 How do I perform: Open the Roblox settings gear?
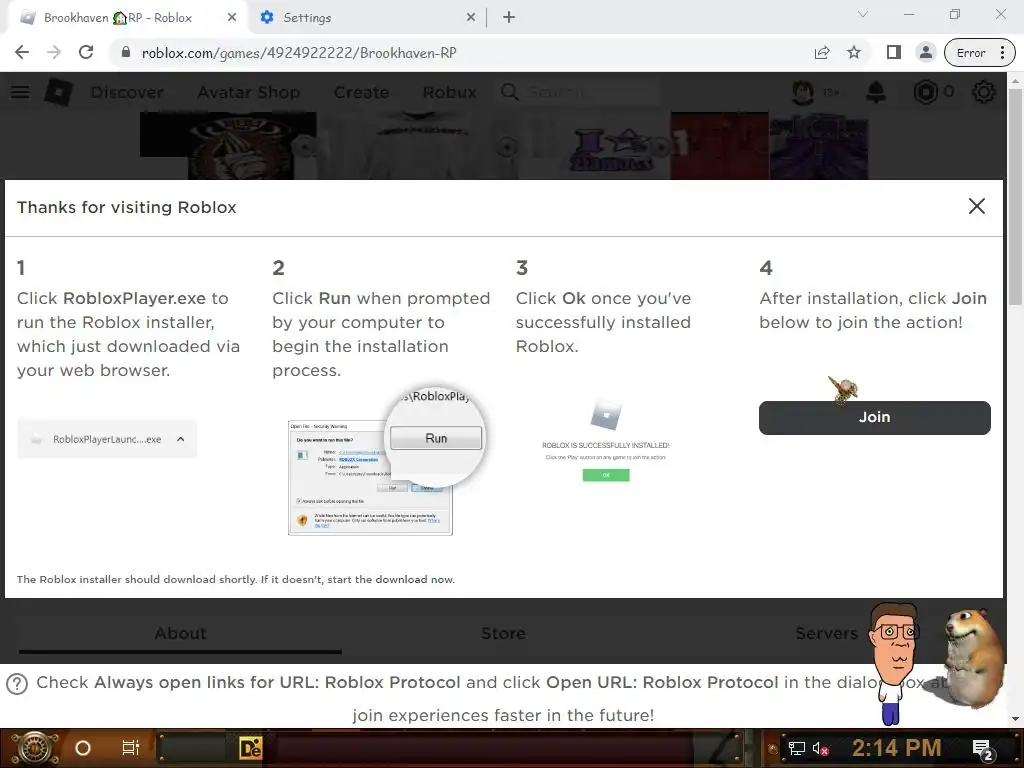pos(984,92)
